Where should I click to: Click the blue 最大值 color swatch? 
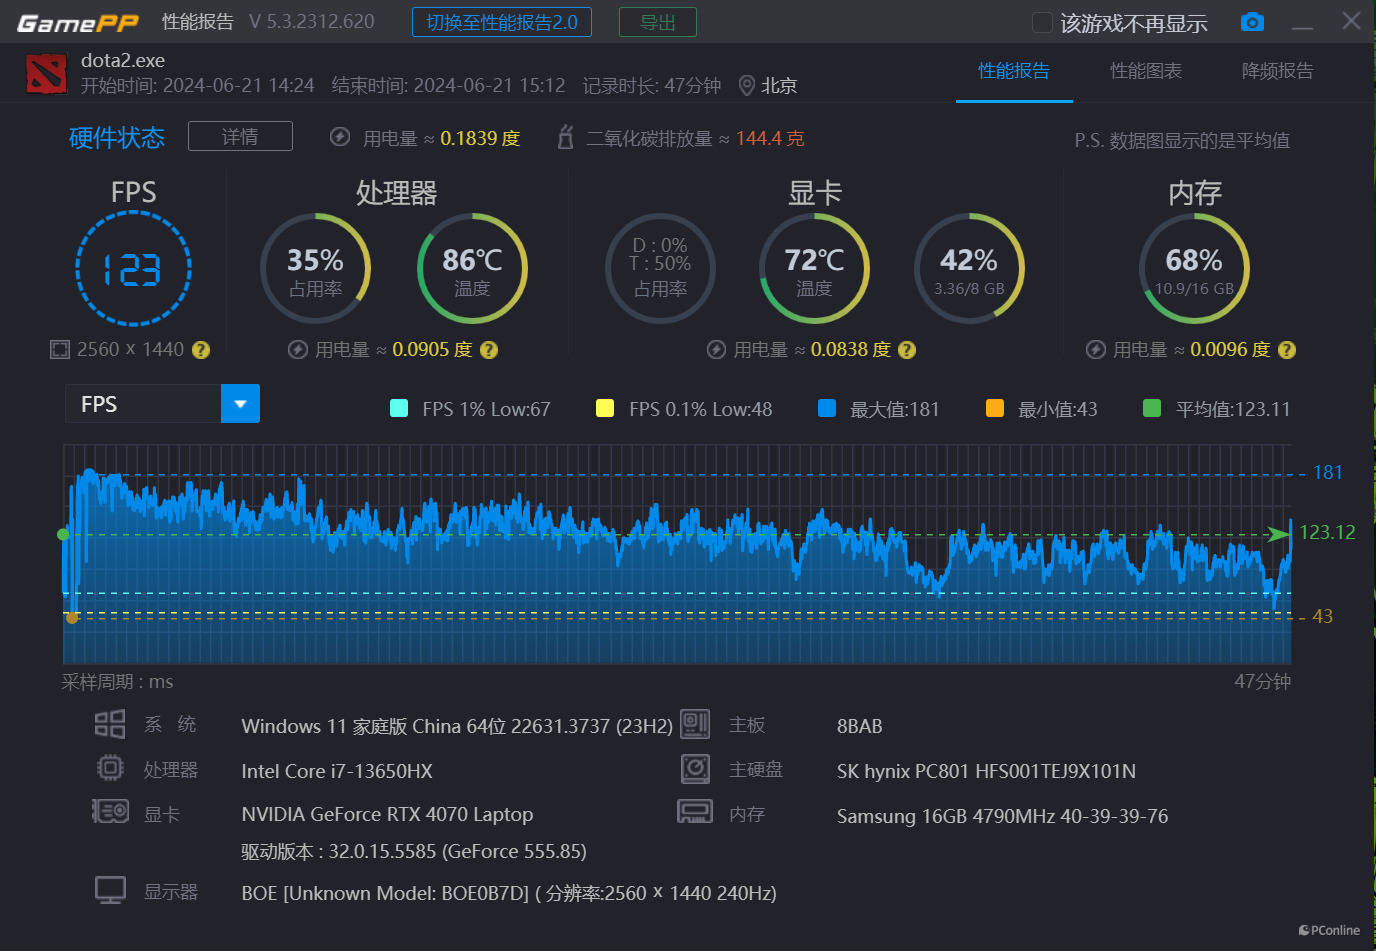coord(827,408)
